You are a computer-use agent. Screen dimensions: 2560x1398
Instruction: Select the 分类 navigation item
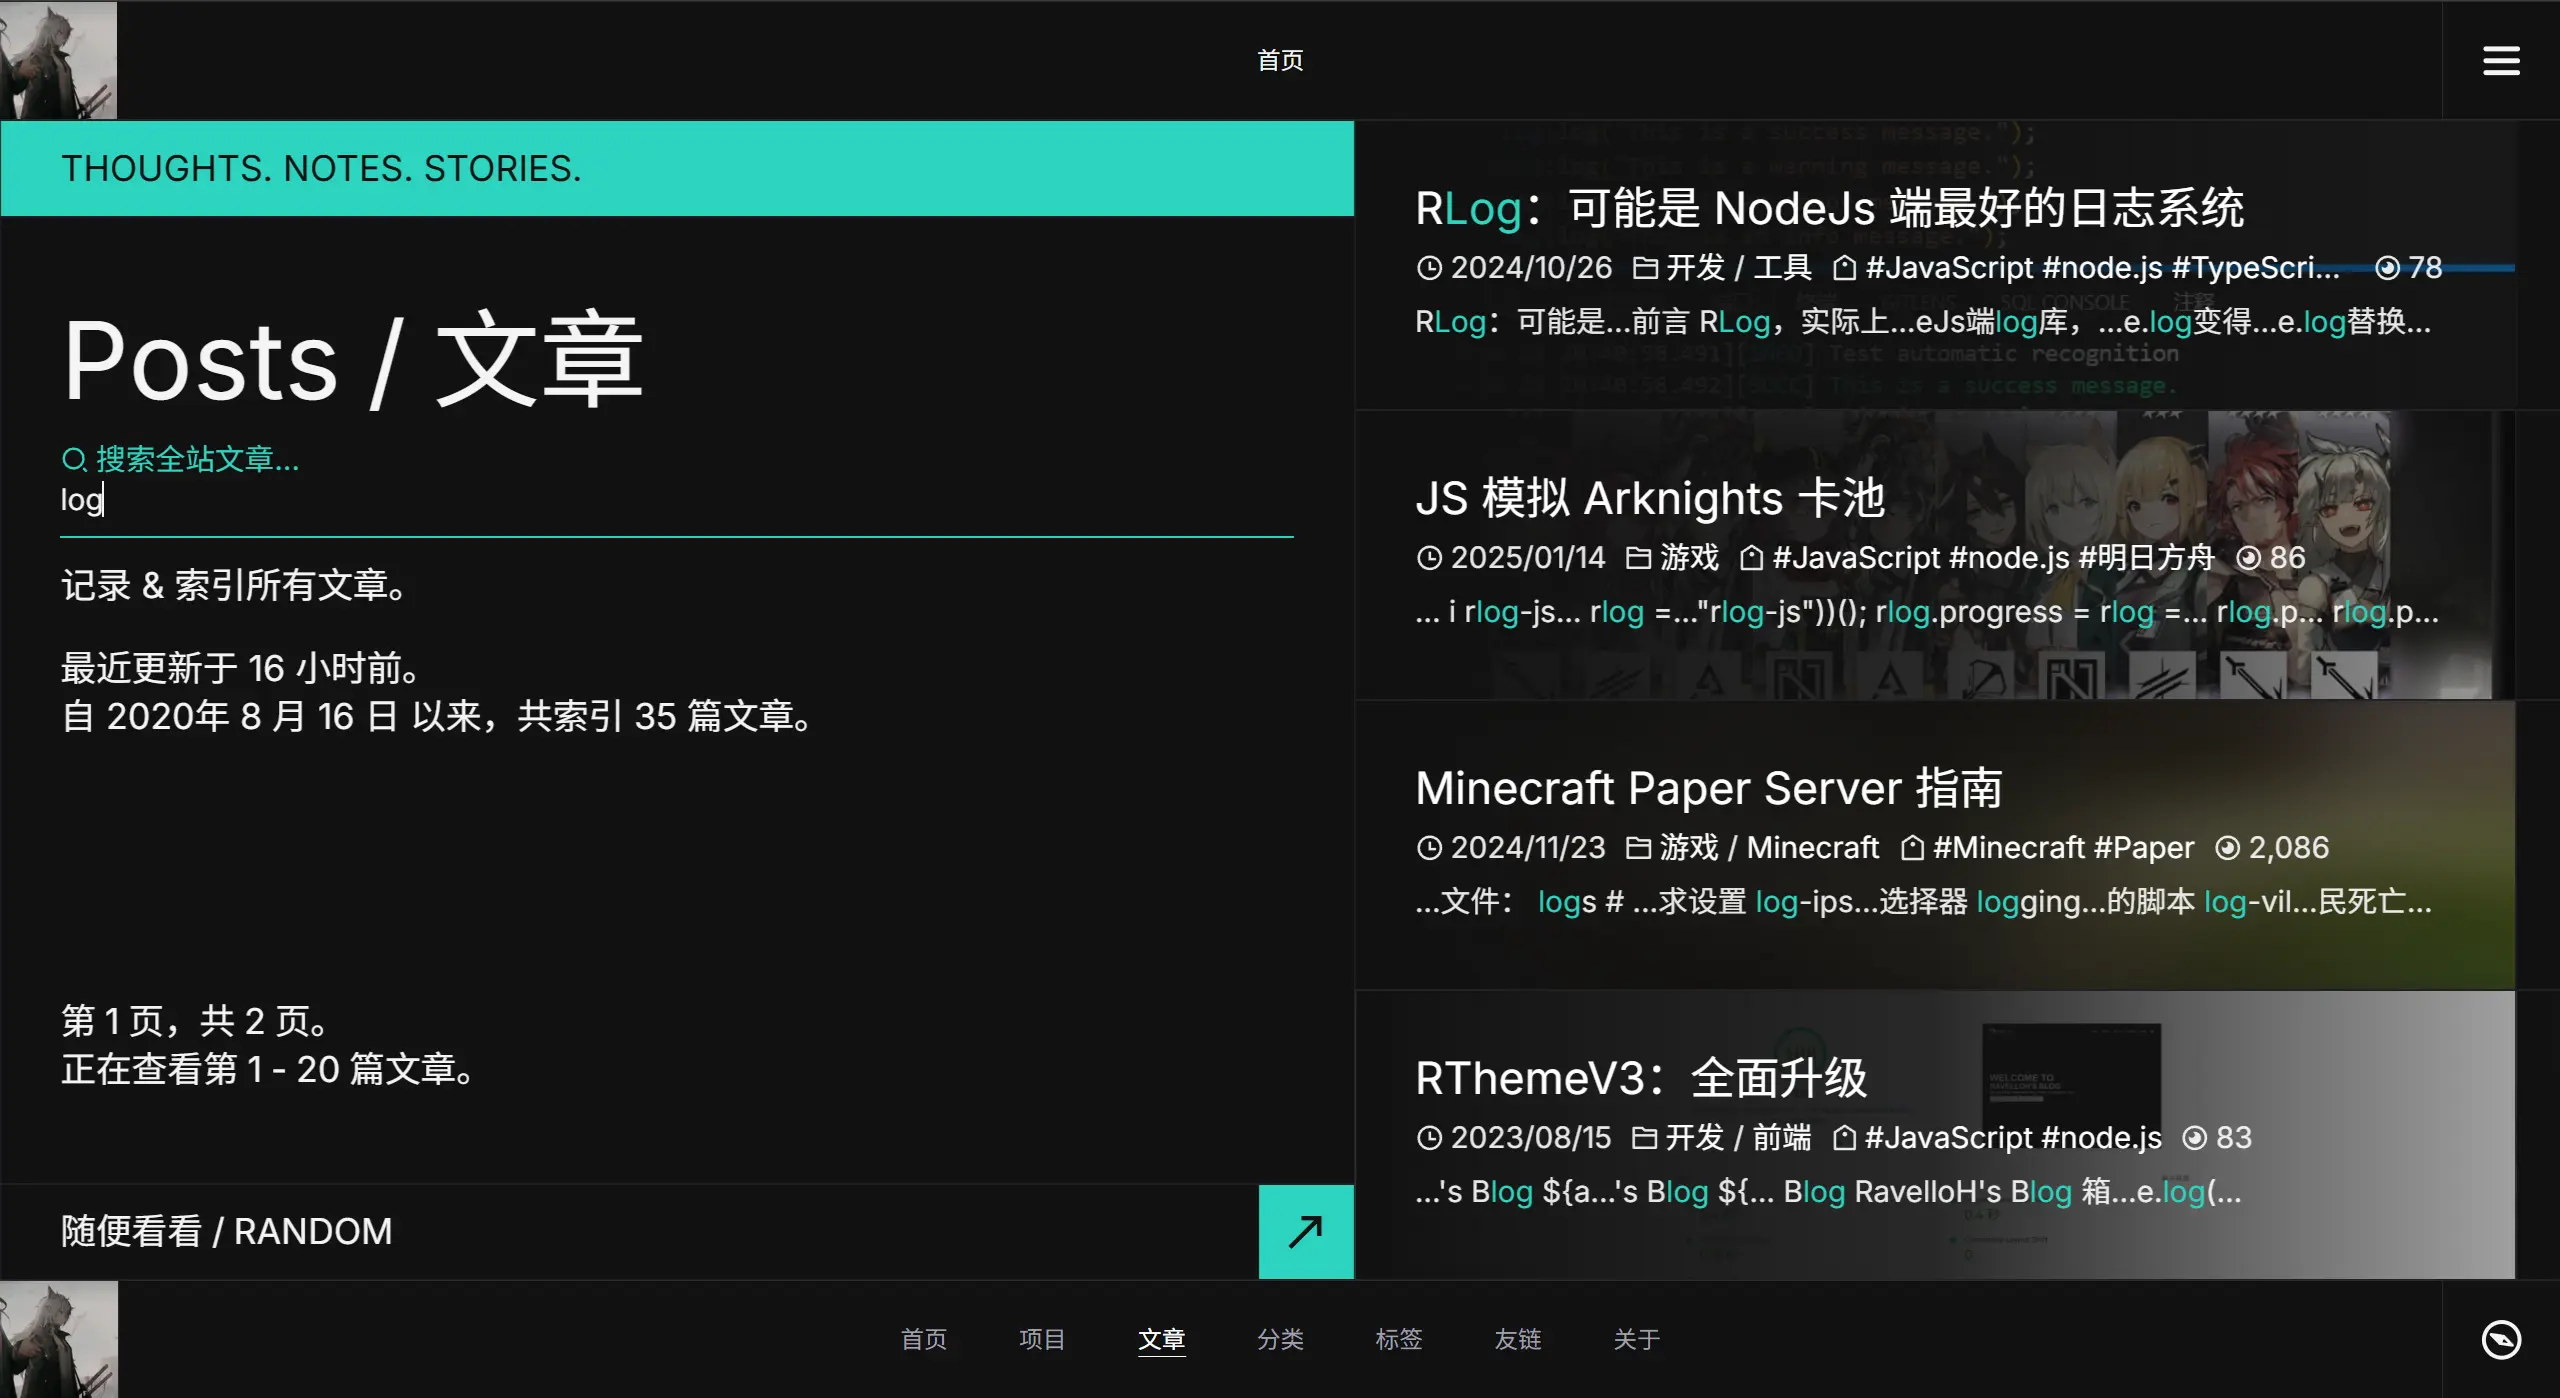click(x=1280, y=1339)
